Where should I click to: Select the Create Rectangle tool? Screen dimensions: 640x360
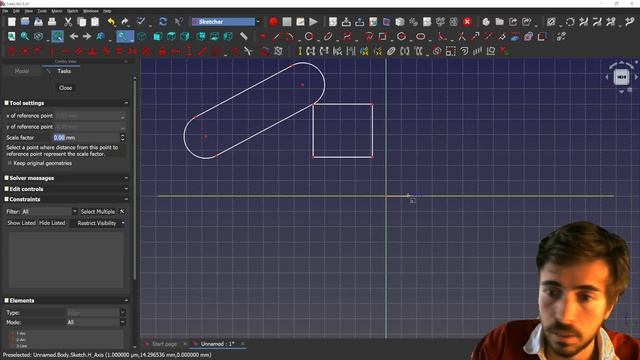382,36
